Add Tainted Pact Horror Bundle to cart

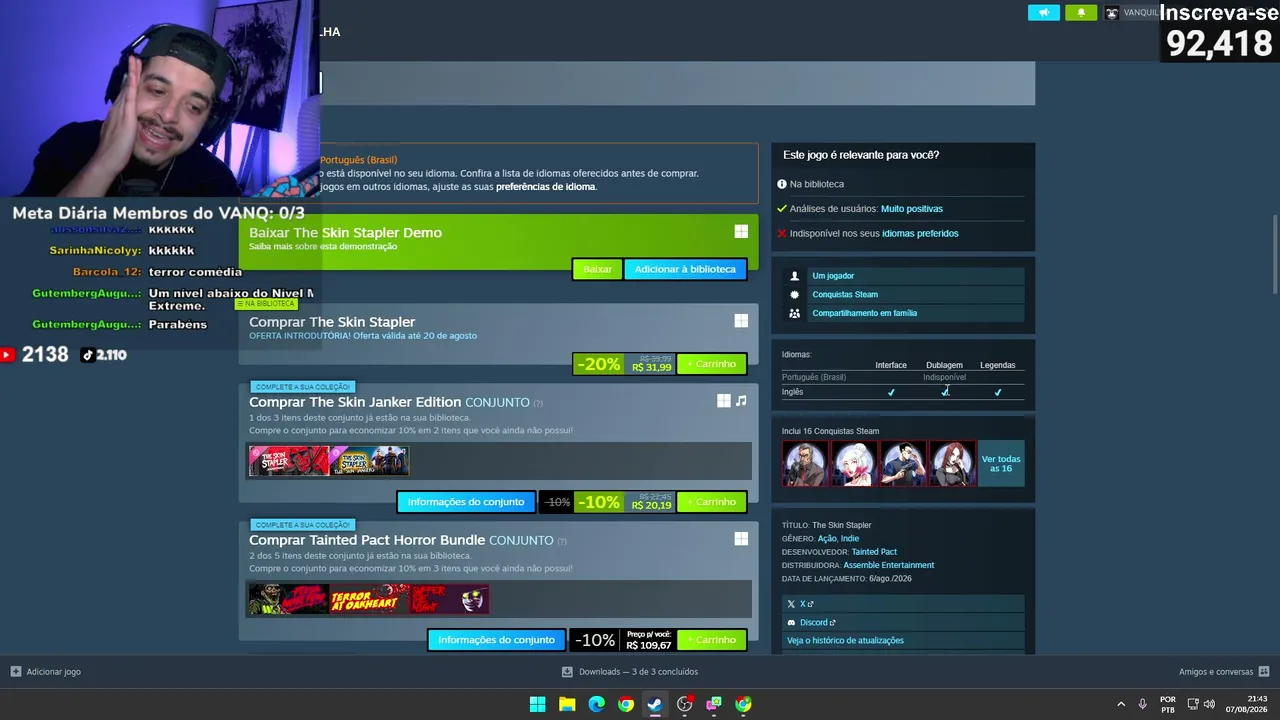[712, 640]
